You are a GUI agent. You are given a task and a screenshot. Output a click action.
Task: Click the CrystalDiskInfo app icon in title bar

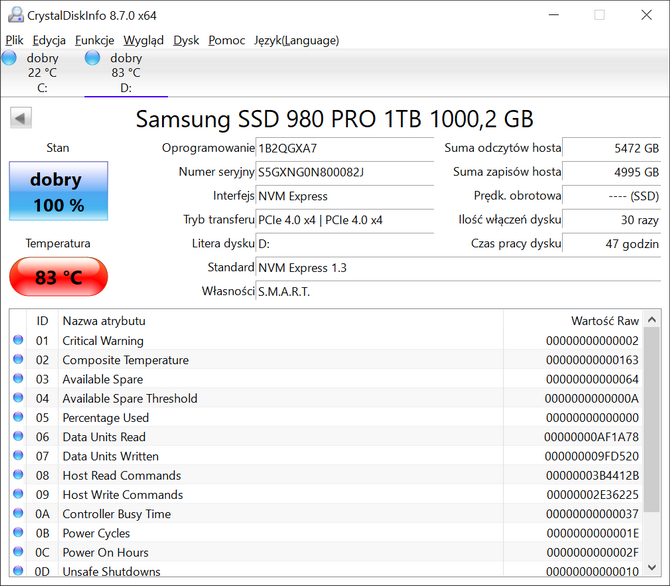coord(16,15)
